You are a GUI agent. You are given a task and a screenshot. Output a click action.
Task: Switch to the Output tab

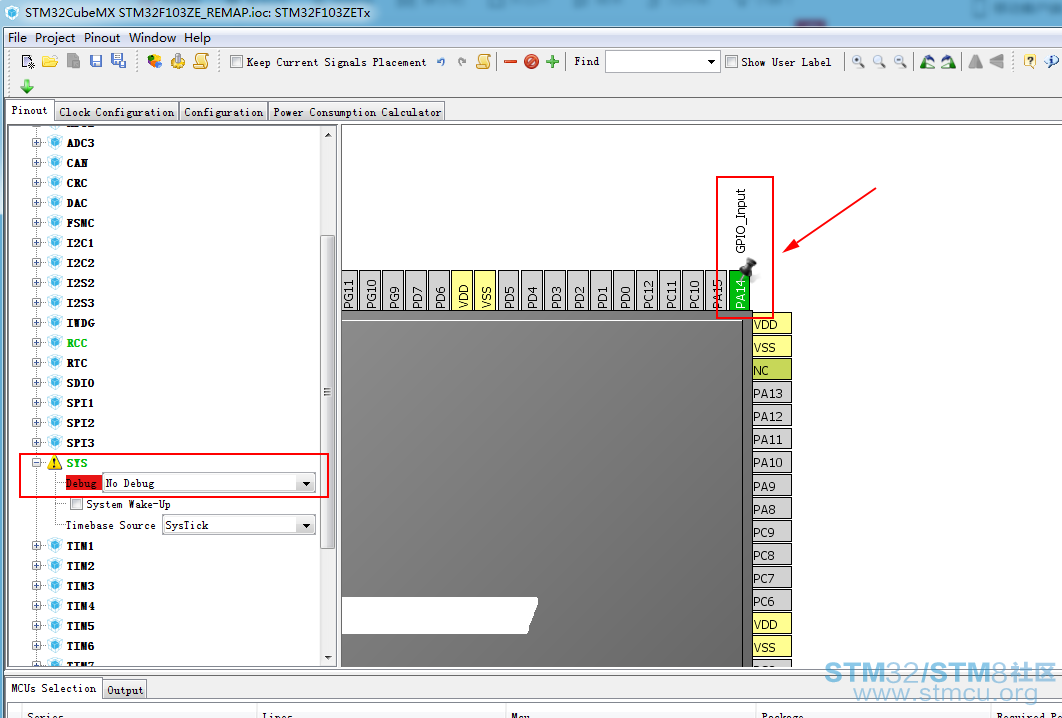(x=125, y=690)
